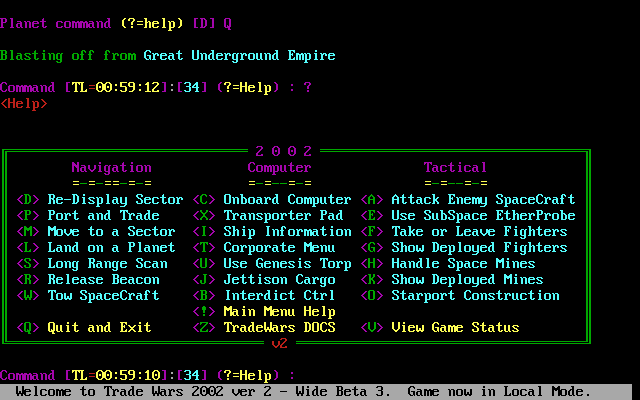Click the Tactical column heading

point(456,167)
